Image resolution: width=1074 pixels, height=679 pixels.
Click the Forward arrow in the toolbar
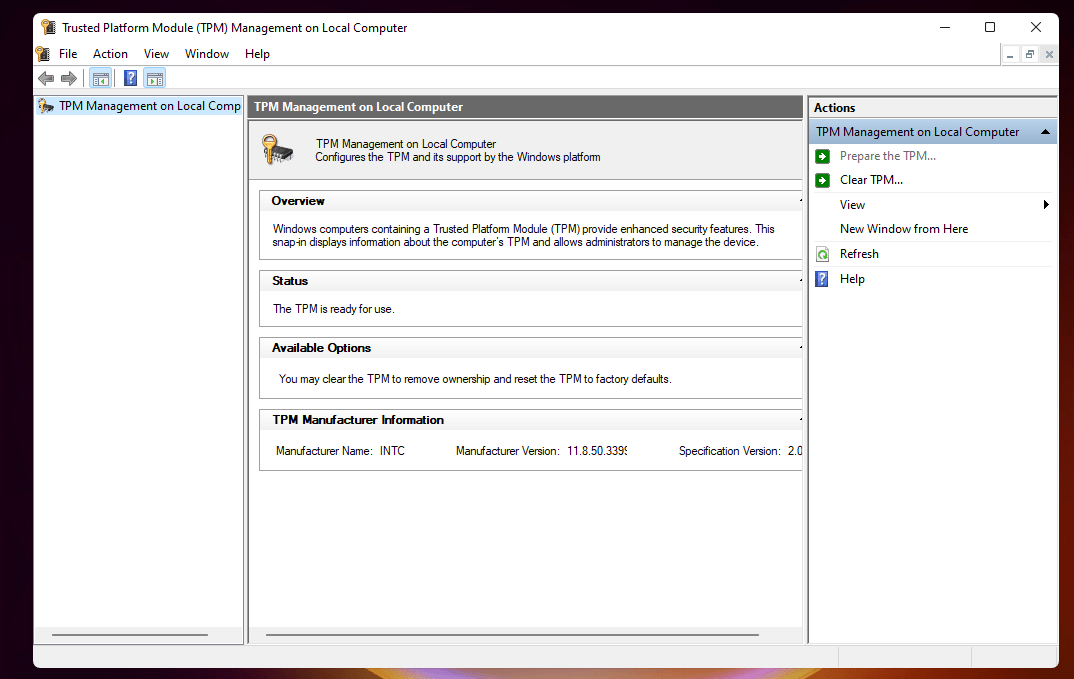[68, 79]
